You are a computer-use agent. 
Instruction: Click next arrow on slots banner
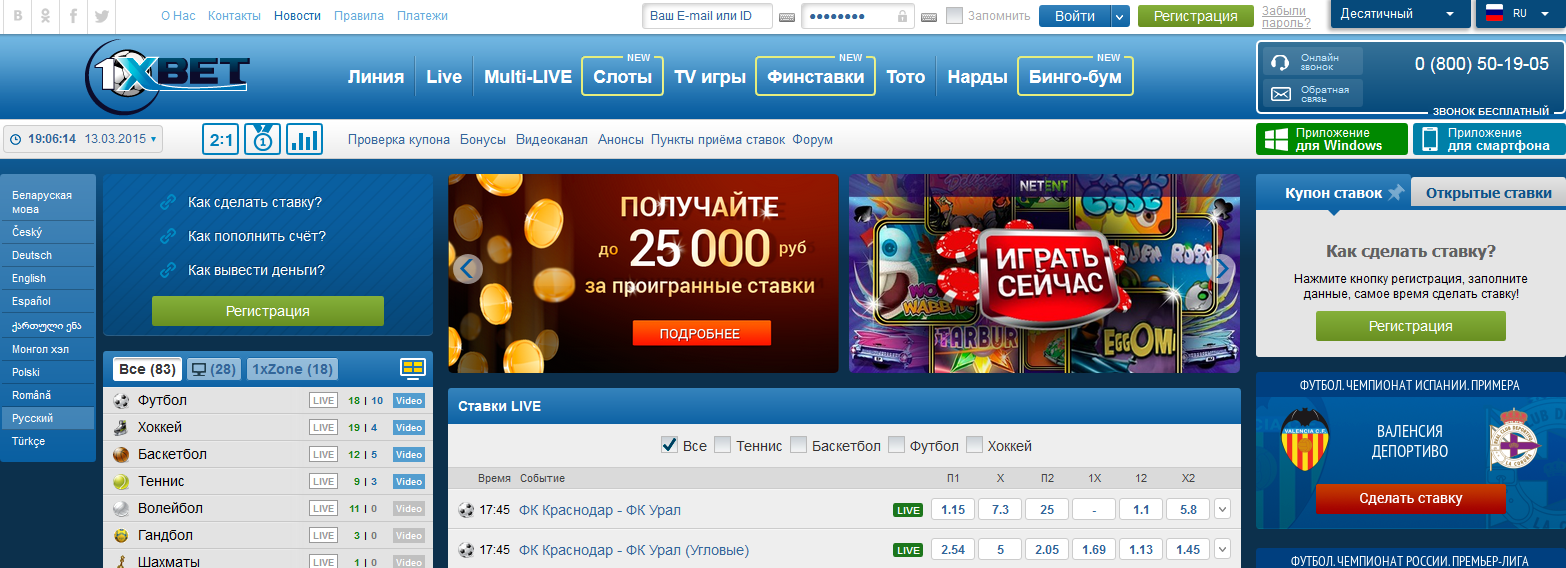point(1221,269)
